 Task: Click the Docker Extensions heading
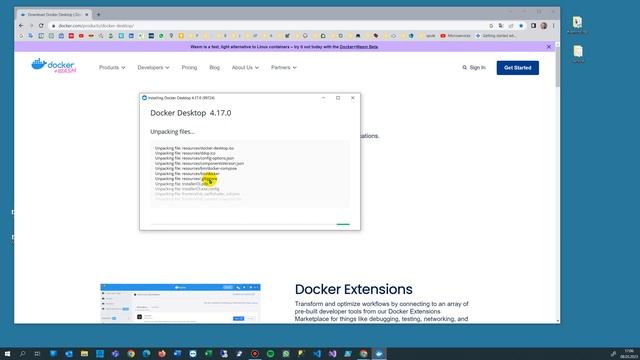[x=353, y=289]
